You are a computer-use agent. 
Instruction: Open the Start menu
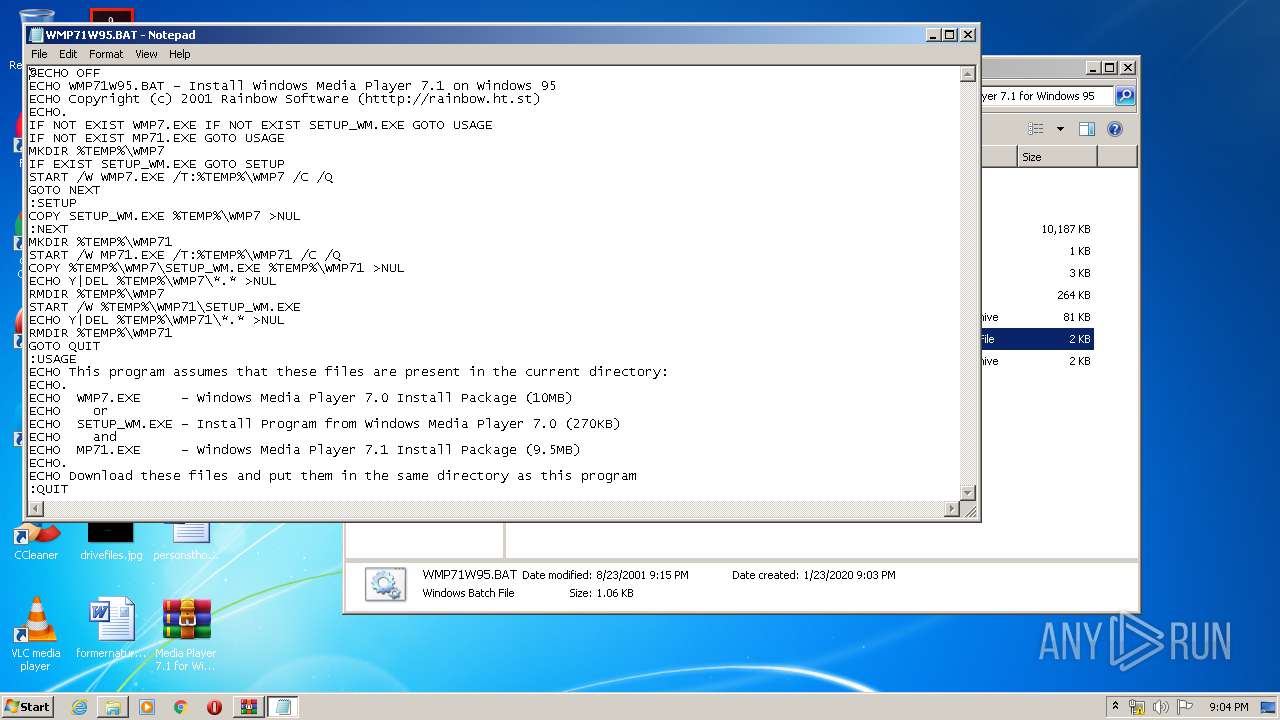27,706
